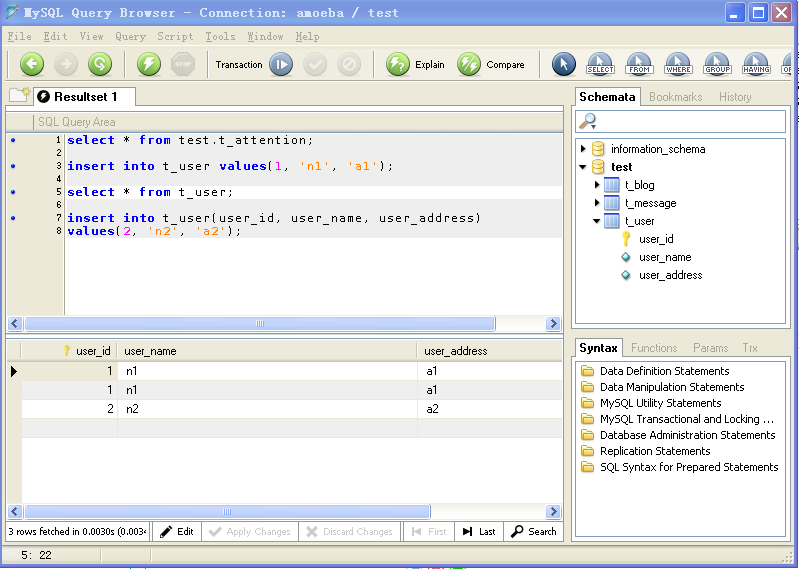Image resolution: width=799 pixels, height=569 pixels.
Task: Click the schemata search magnifier icon
Action: click(x=588, y=121)
